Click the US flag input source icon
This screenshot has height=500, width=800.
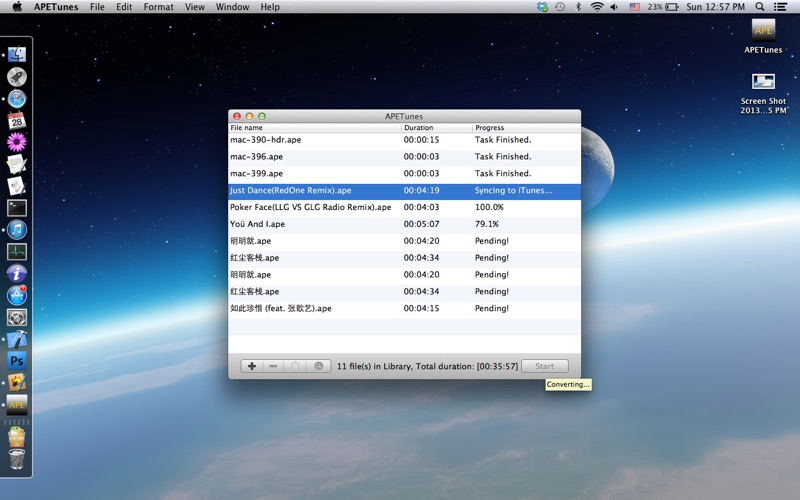[x=635, y=7]
